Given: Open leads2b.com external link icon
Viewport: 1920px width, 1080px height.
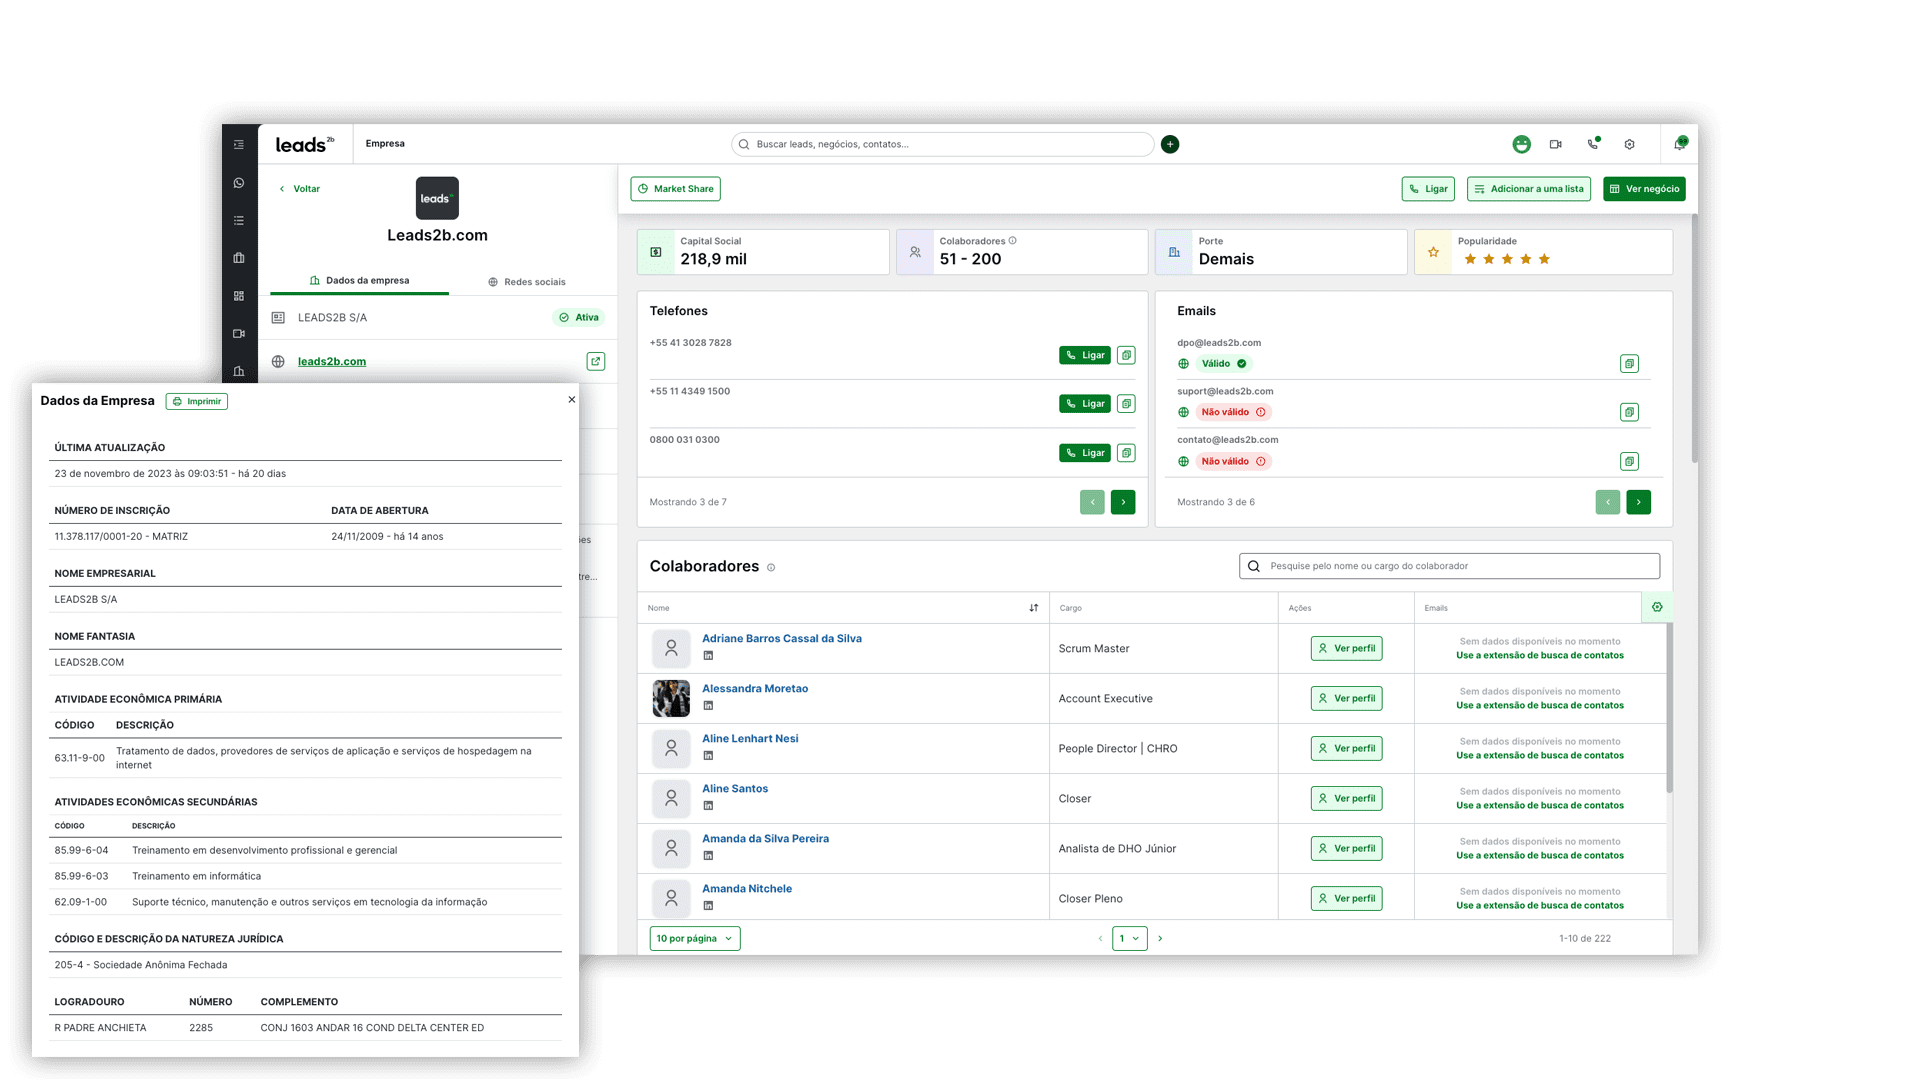Looking at the screenshot, I should pyautogui.click(x=596, y=361).
